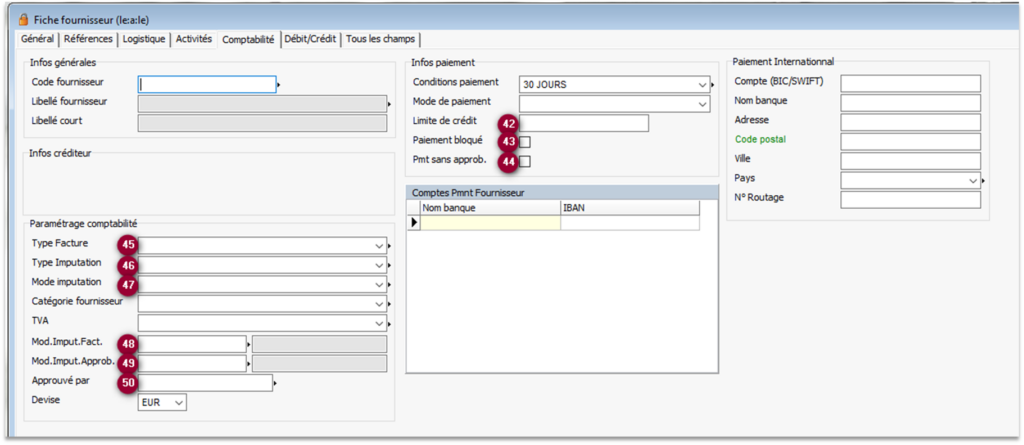
Task: Open the Type Facture dropdown
Action: [x=377, y=245]
